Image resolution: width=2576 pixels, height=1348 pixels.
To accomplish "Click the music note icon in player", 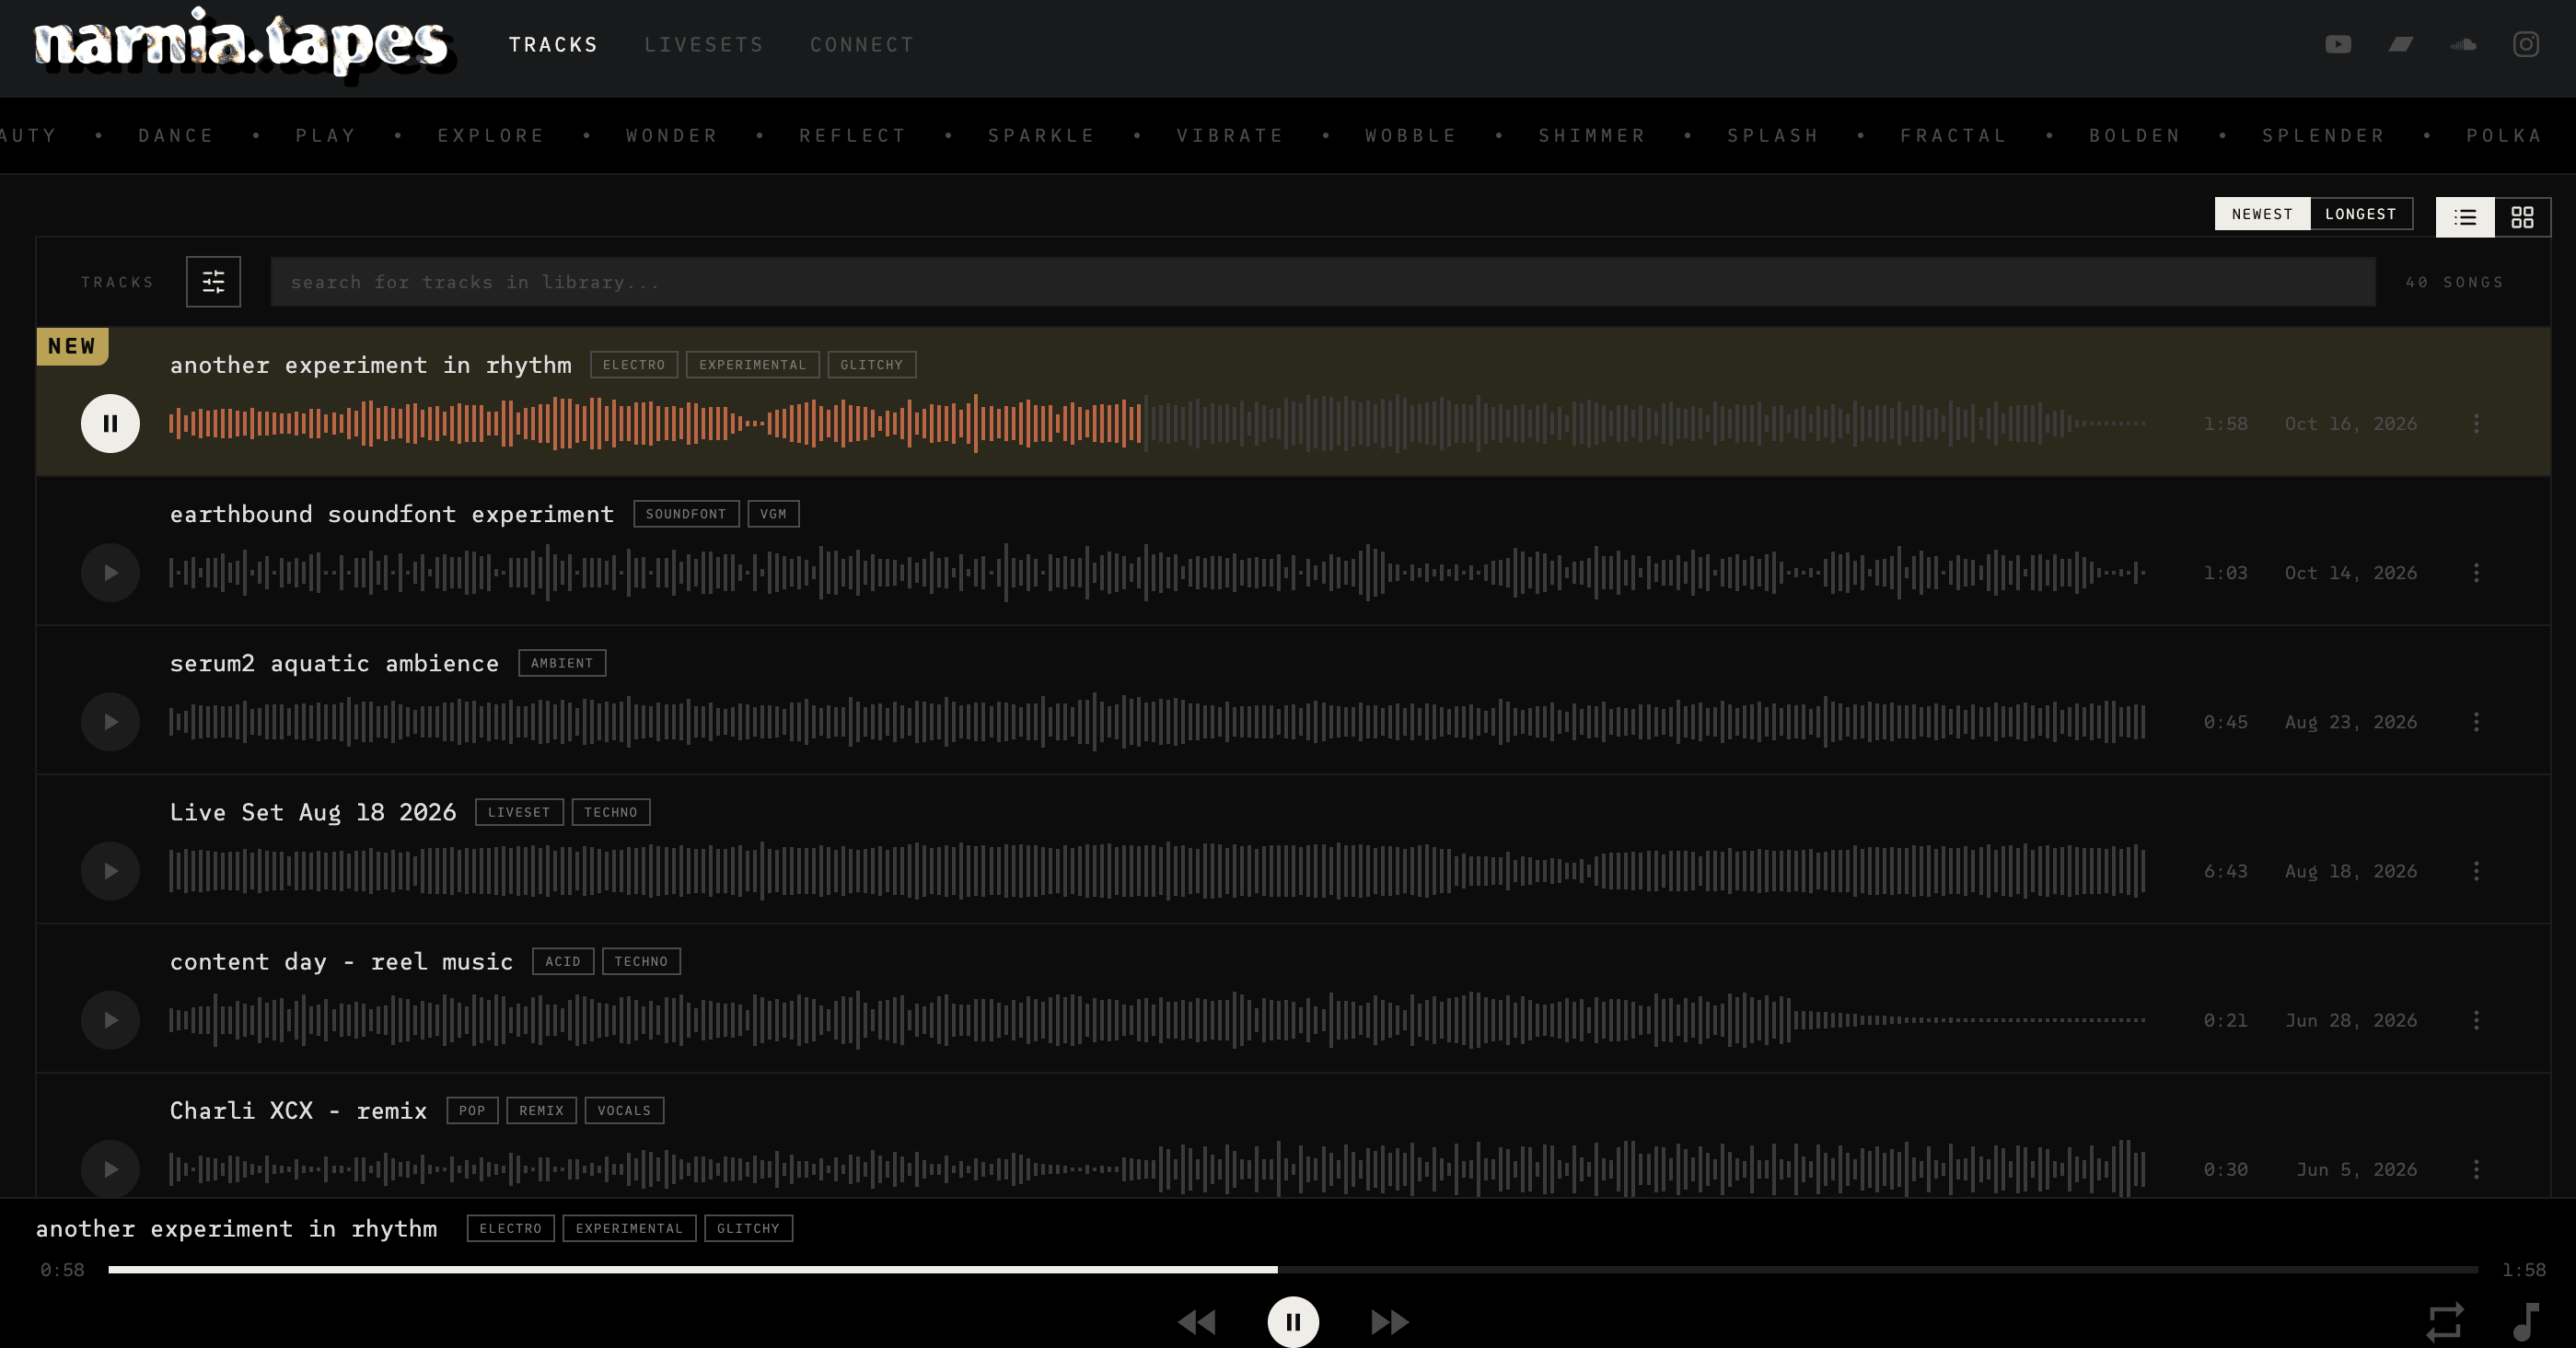I will (2526, 1322).
